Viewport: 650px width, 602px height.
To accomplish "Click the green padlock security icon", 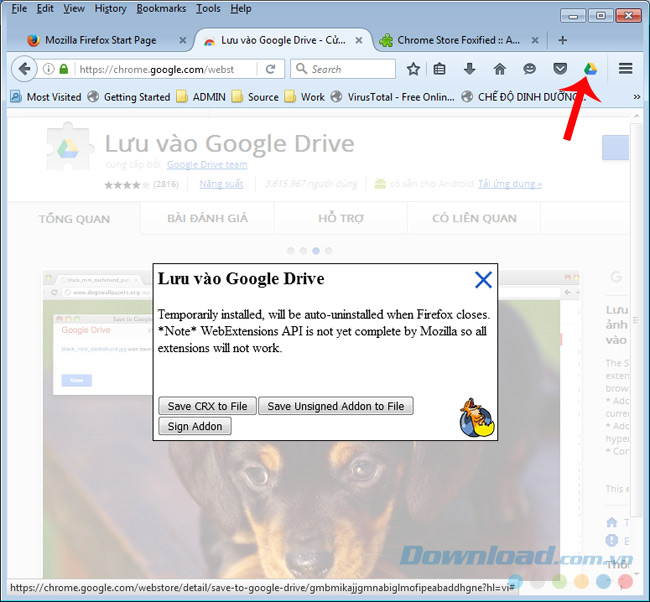I will click(63, 69).
